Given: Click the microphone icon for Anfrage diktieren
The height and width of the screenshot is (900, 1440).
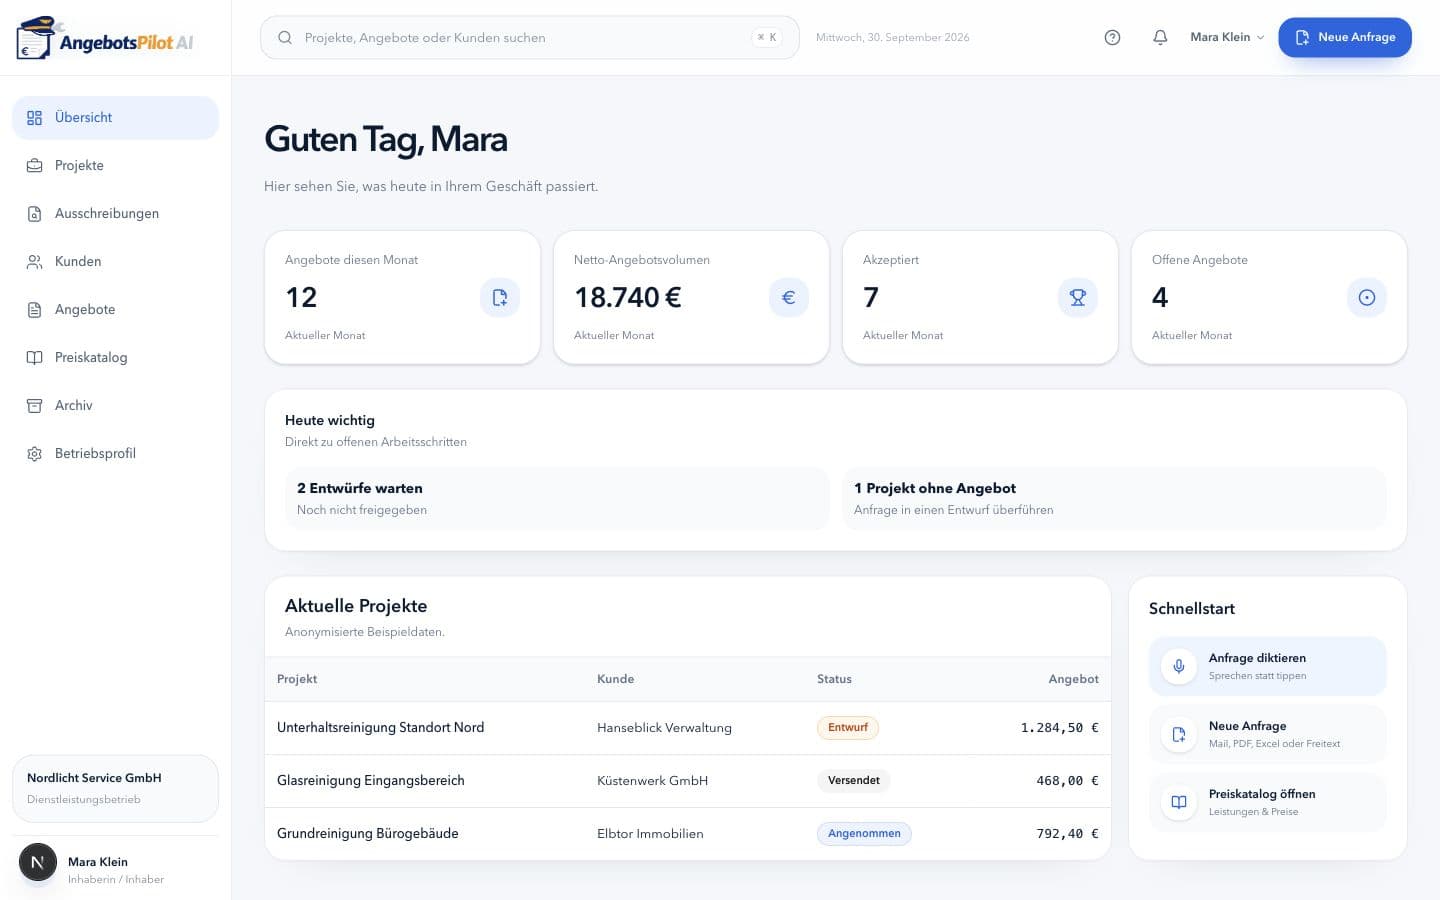Looking at the screenshot, I should coord(1179,666).
